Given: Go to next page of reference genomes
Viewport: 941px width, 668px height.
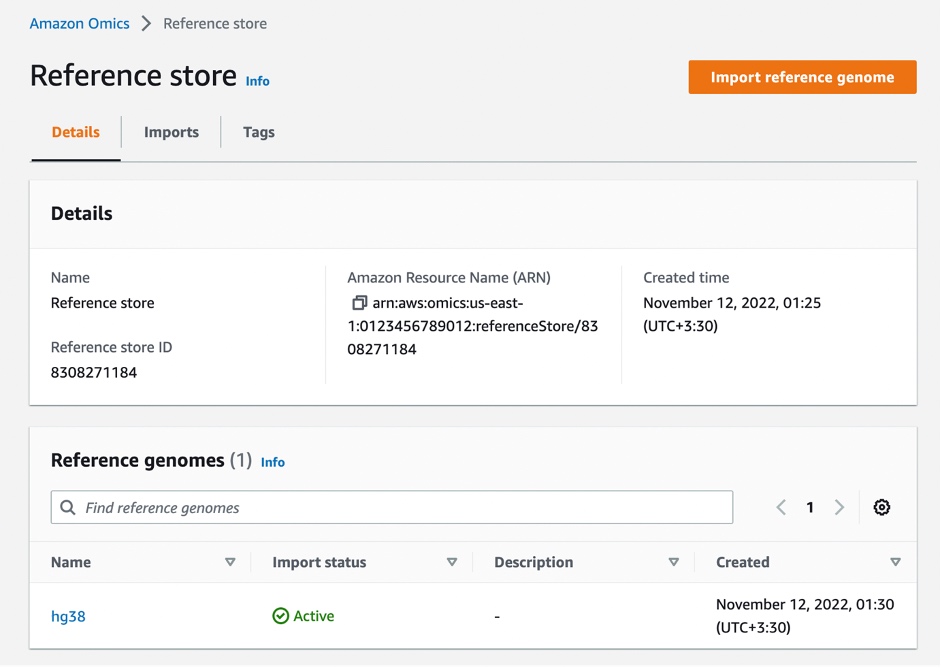Looking at the screenshot, I should pos(839,508).
